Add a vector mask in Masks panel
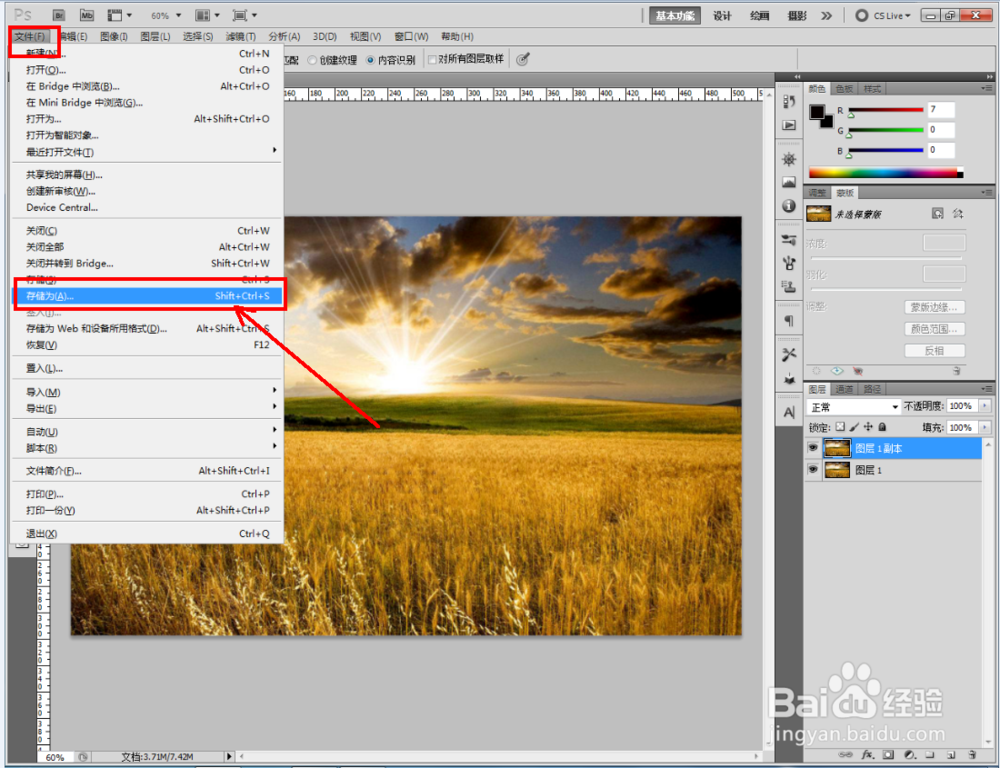Viewport: 1000px width, 768px height. pyautogui.click(x=957, y=213)
